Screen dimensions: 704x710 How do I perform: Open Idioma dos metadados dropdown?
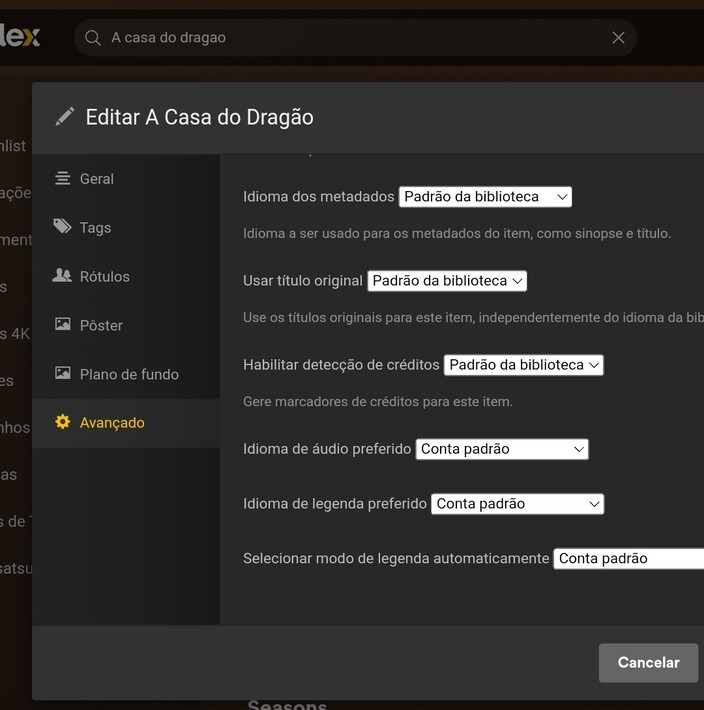pyautogui.click(x=485, y=197)
